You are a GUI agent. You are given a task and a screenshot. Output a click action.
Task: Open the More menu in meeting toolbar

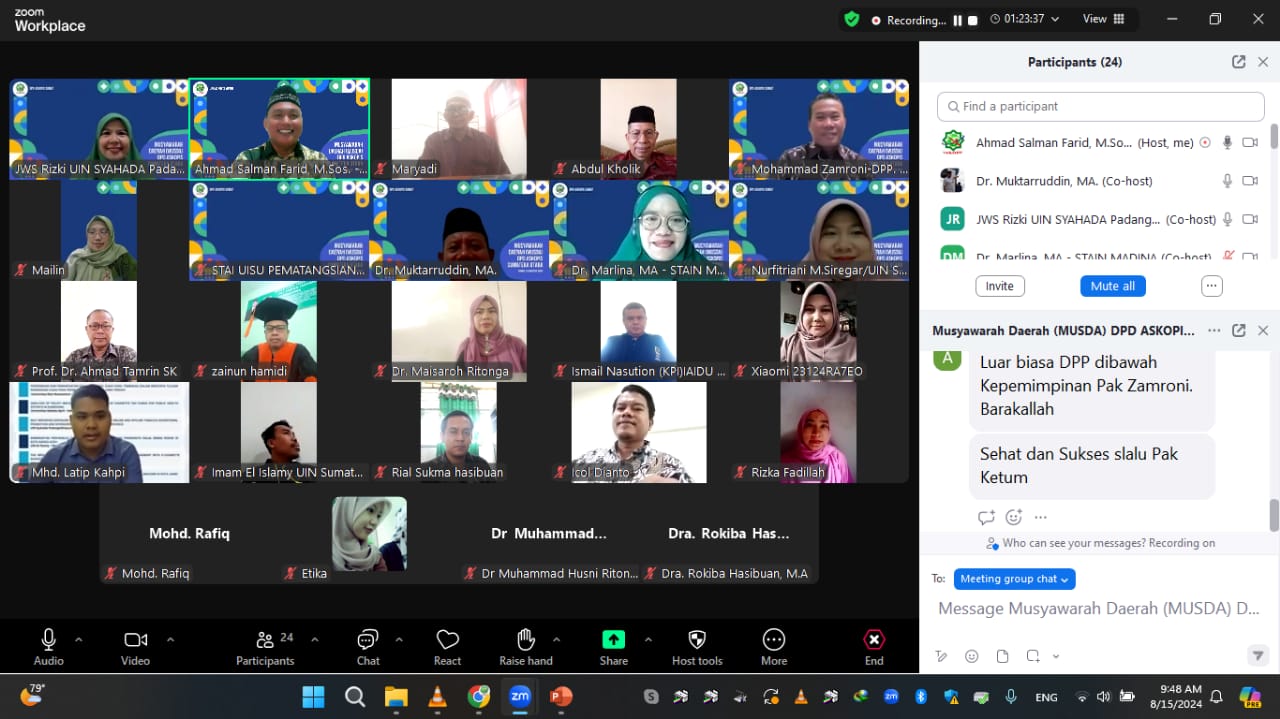[774, 647]
